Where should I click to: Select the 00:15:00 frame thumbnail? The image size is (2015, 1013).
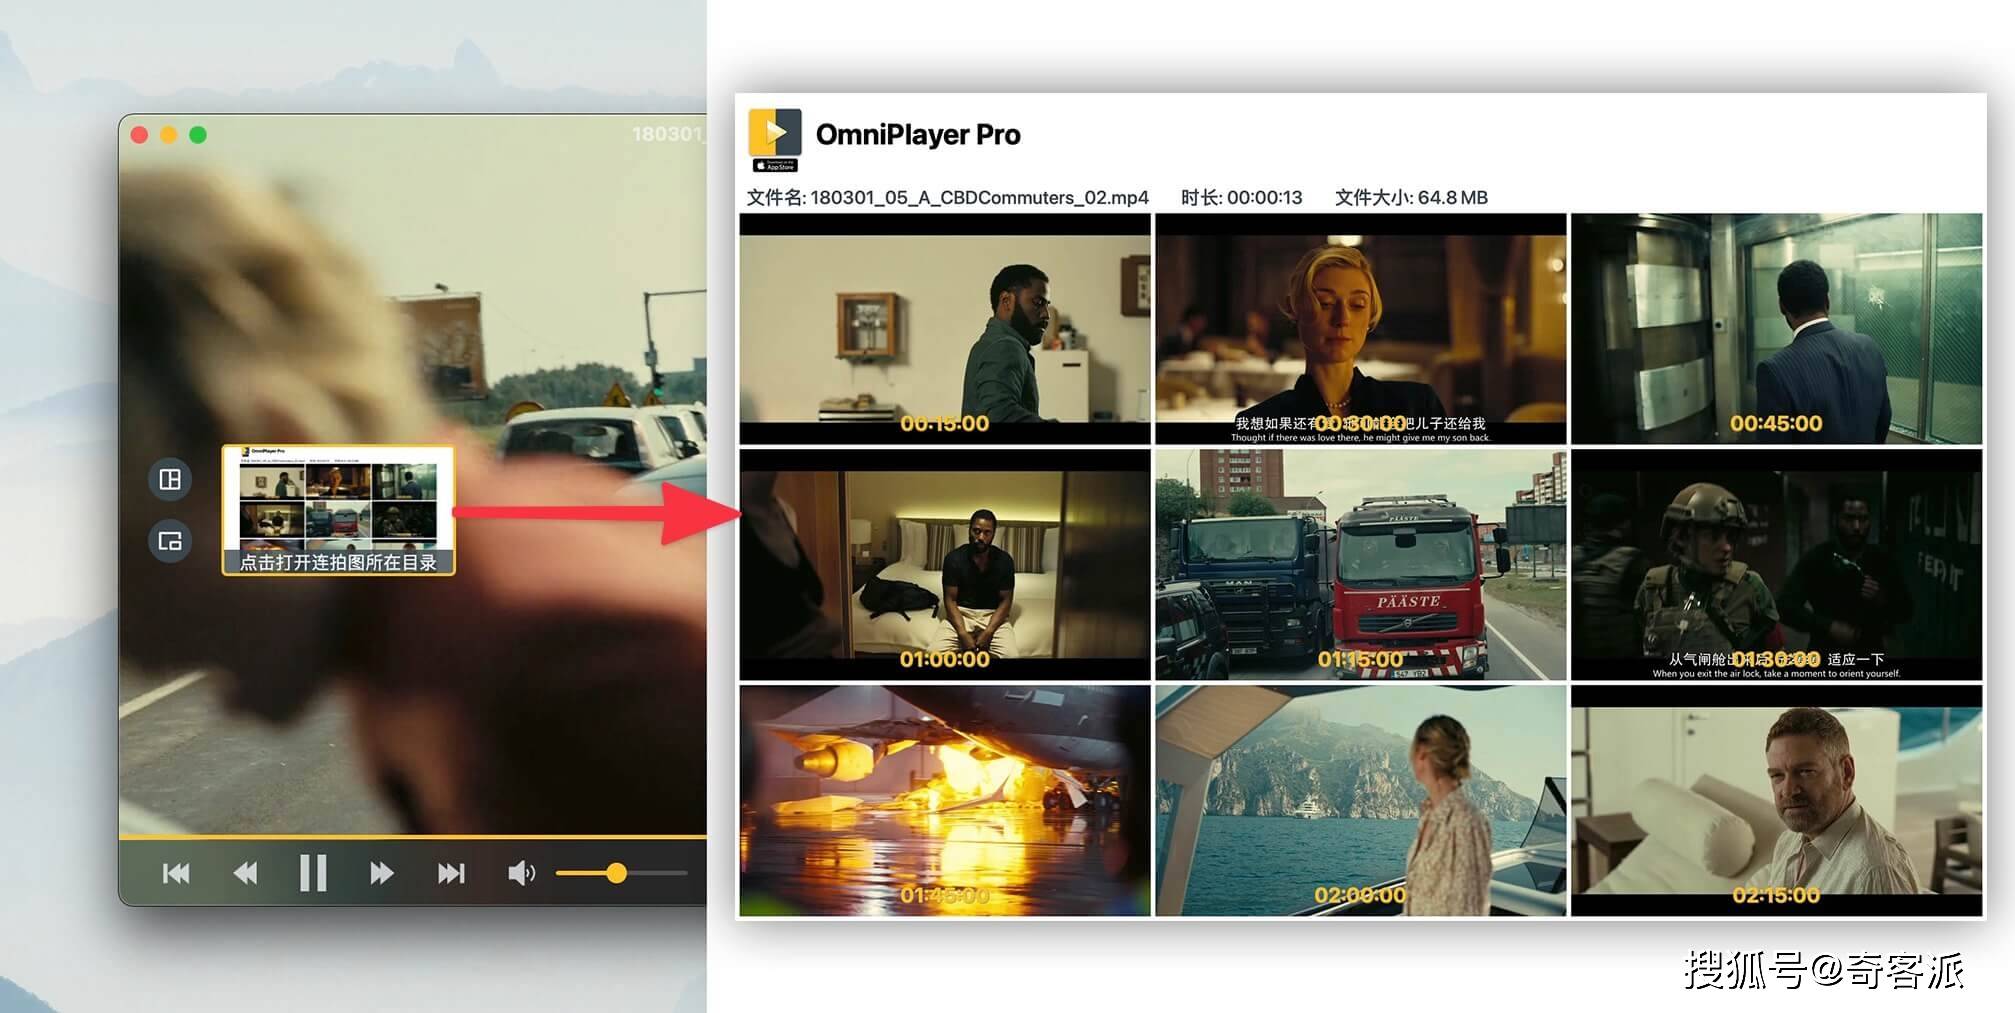point(945,328)
